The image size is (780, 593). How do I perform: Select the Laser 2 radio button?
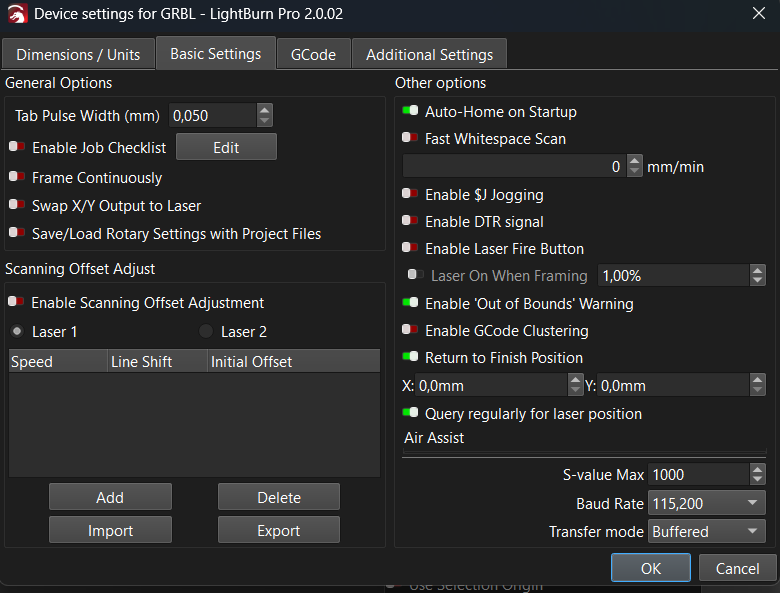pyautogui.click(x=206, y=331)
